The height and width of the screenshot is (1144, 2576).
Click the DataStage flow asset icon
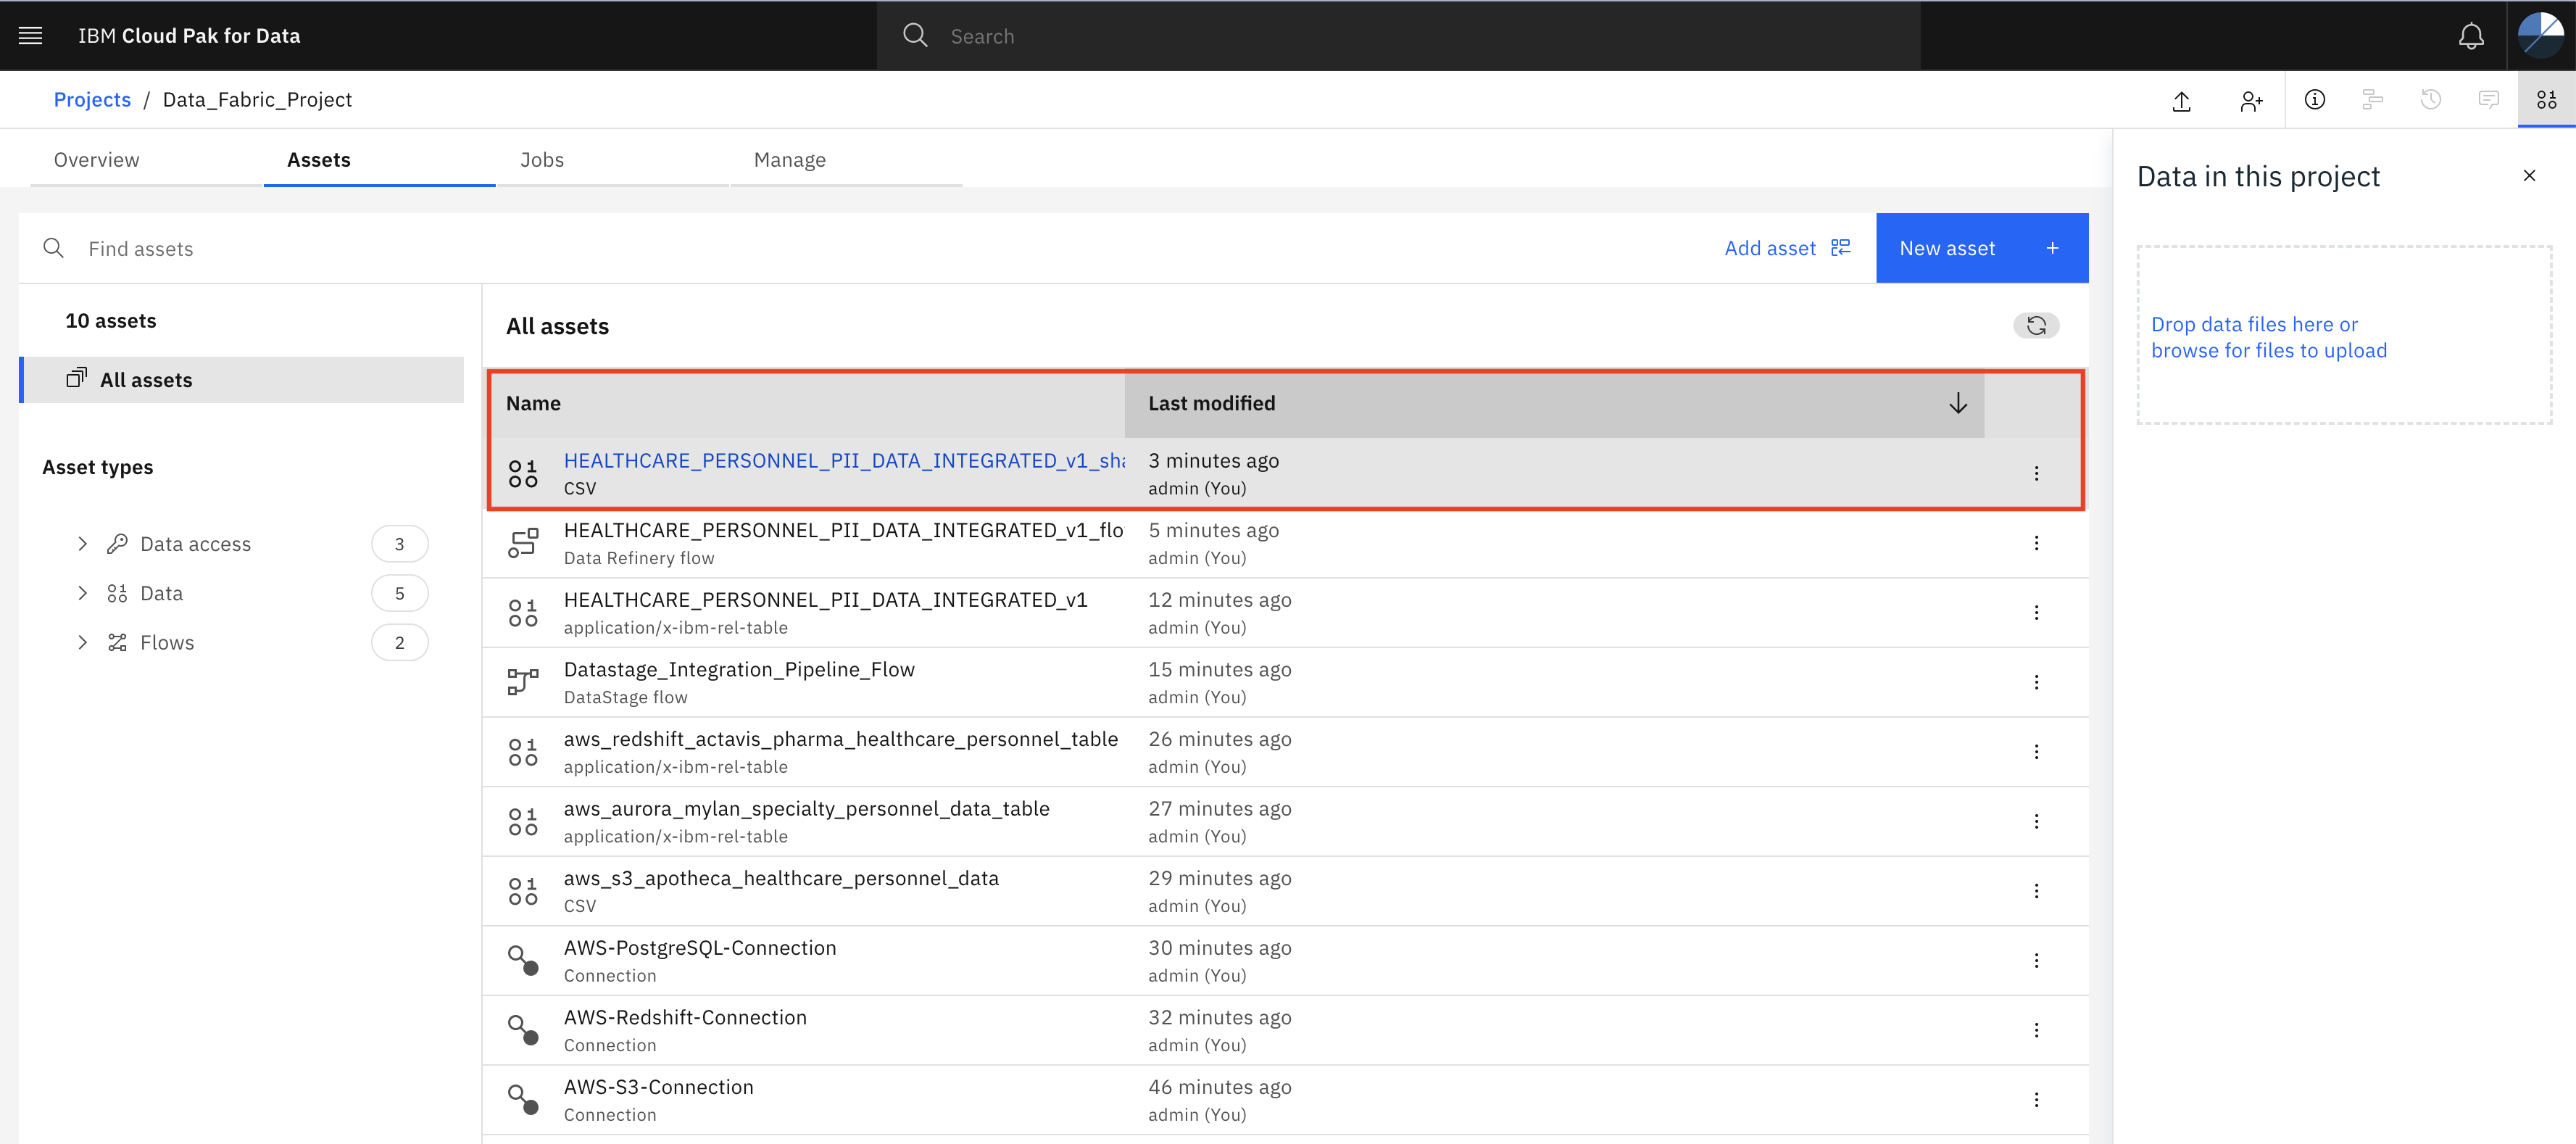pyautogui.click(x=523, y=682)
